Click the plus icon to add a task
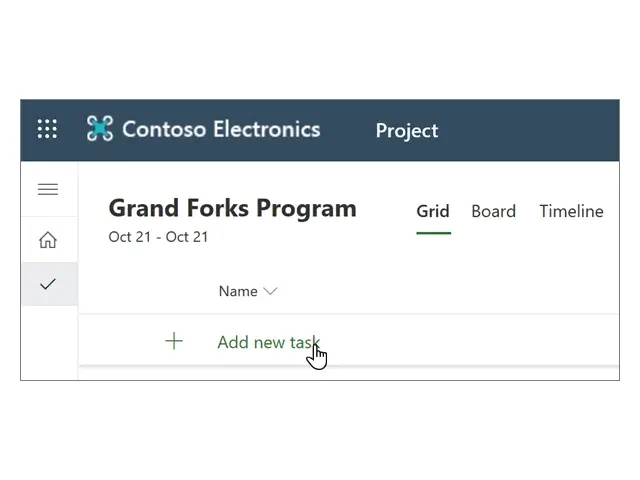640x480 pixels. [174, 342]
